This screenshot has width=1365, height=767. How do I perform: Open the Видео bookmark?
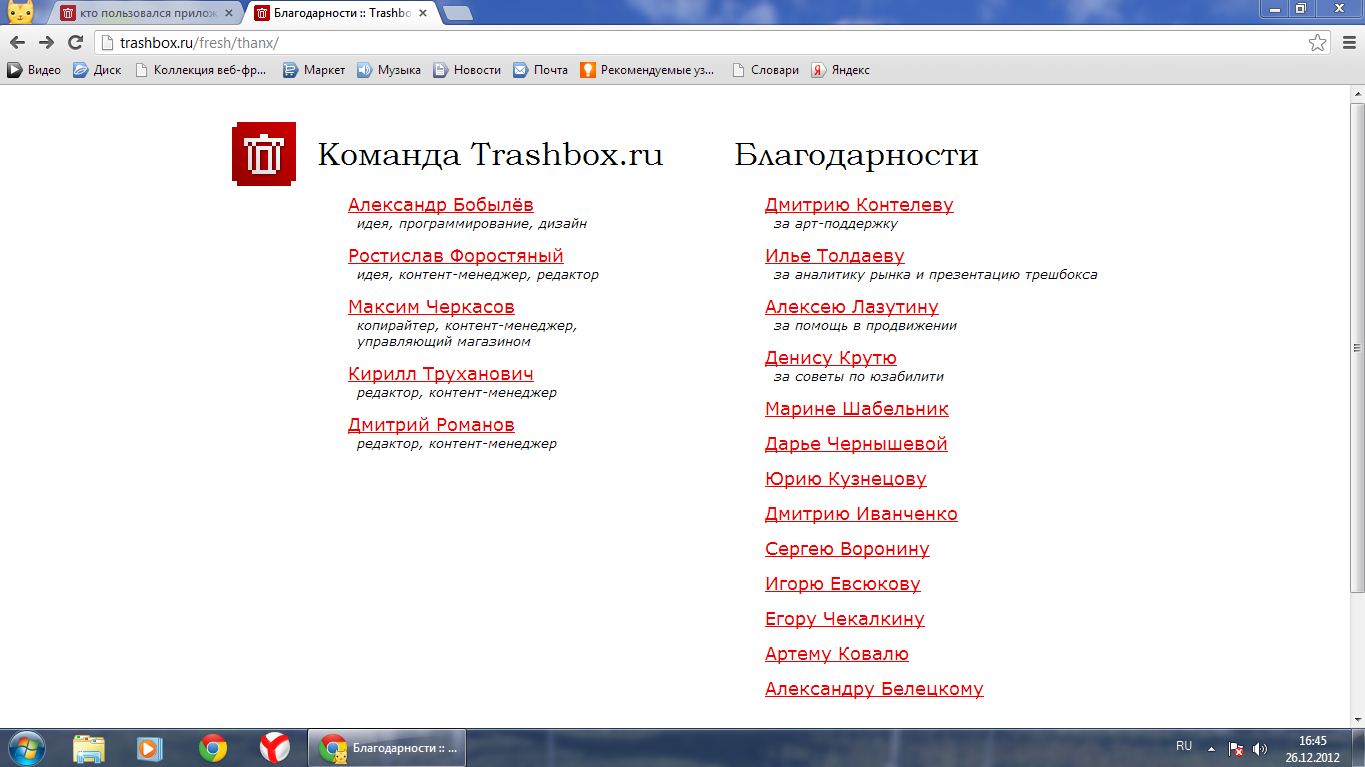[34, 70]
